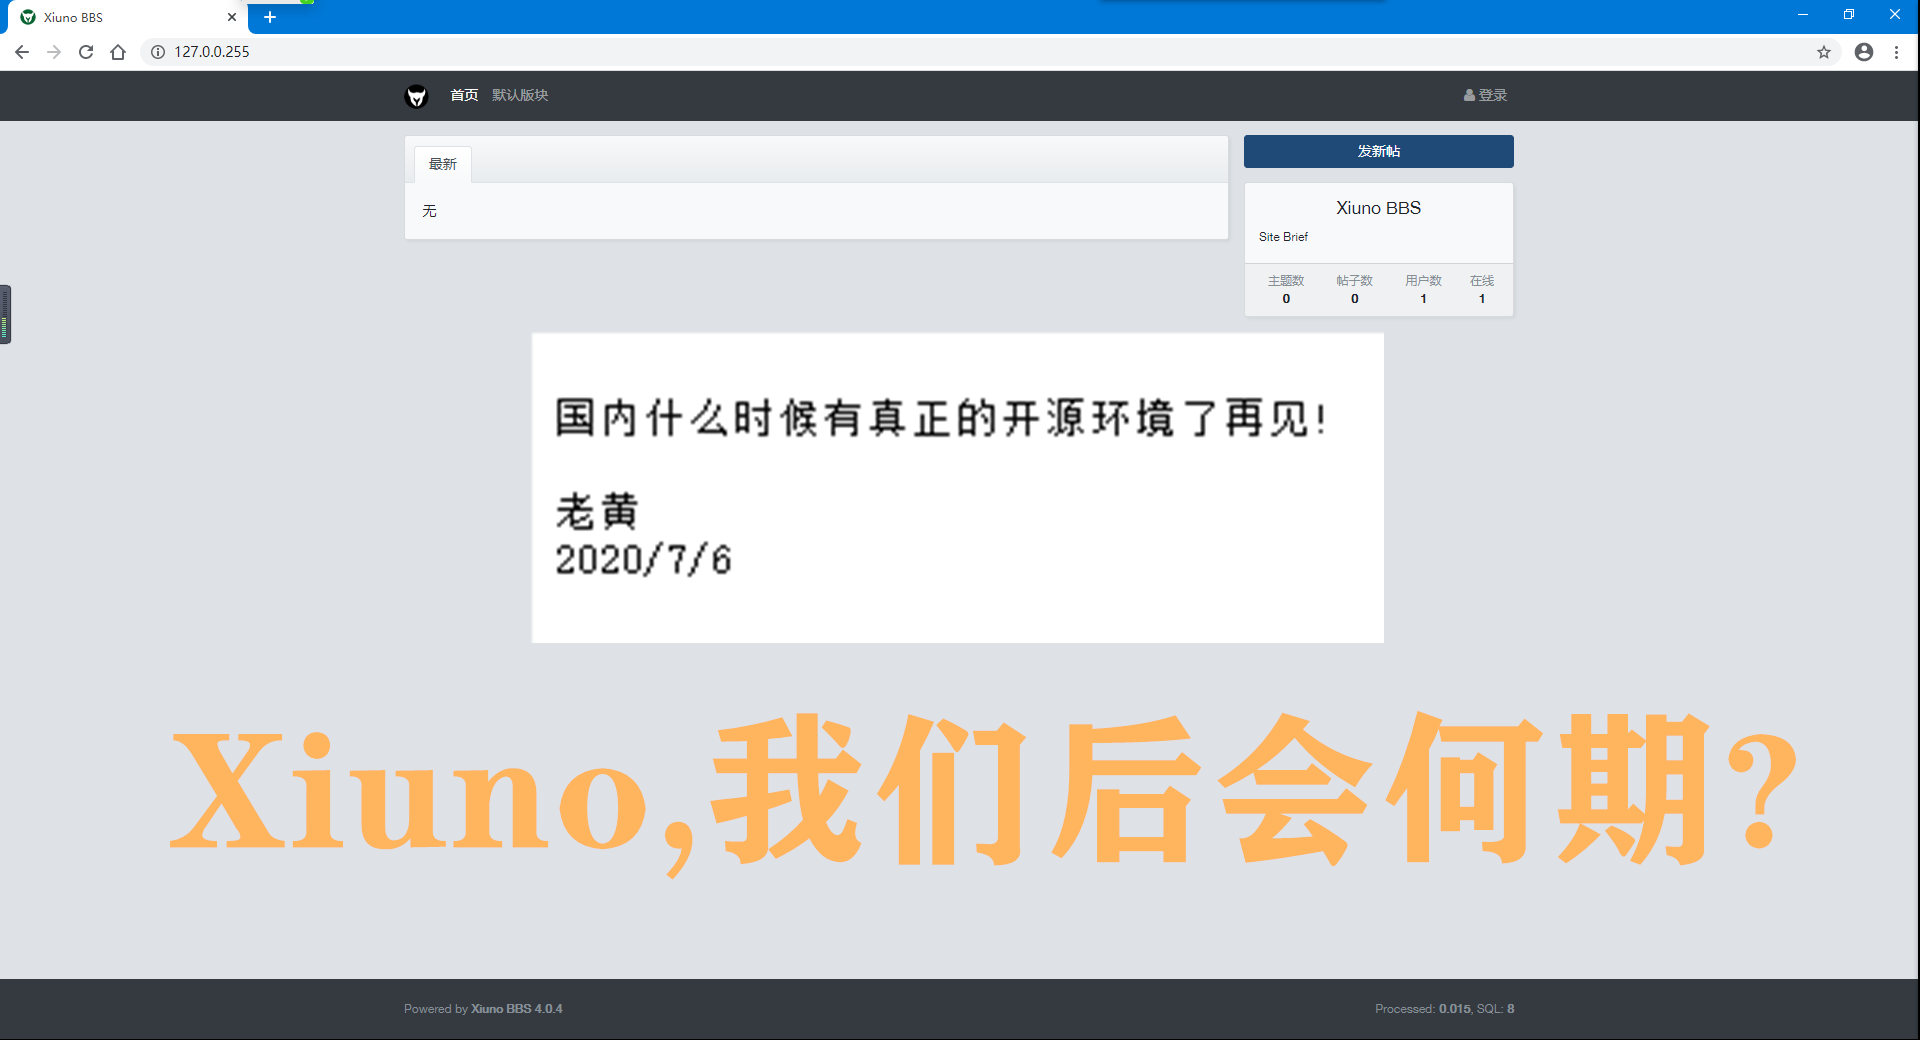Minimize the browser window
Viewport: 1920px width, 1040px height.
tap(1803, 15)
